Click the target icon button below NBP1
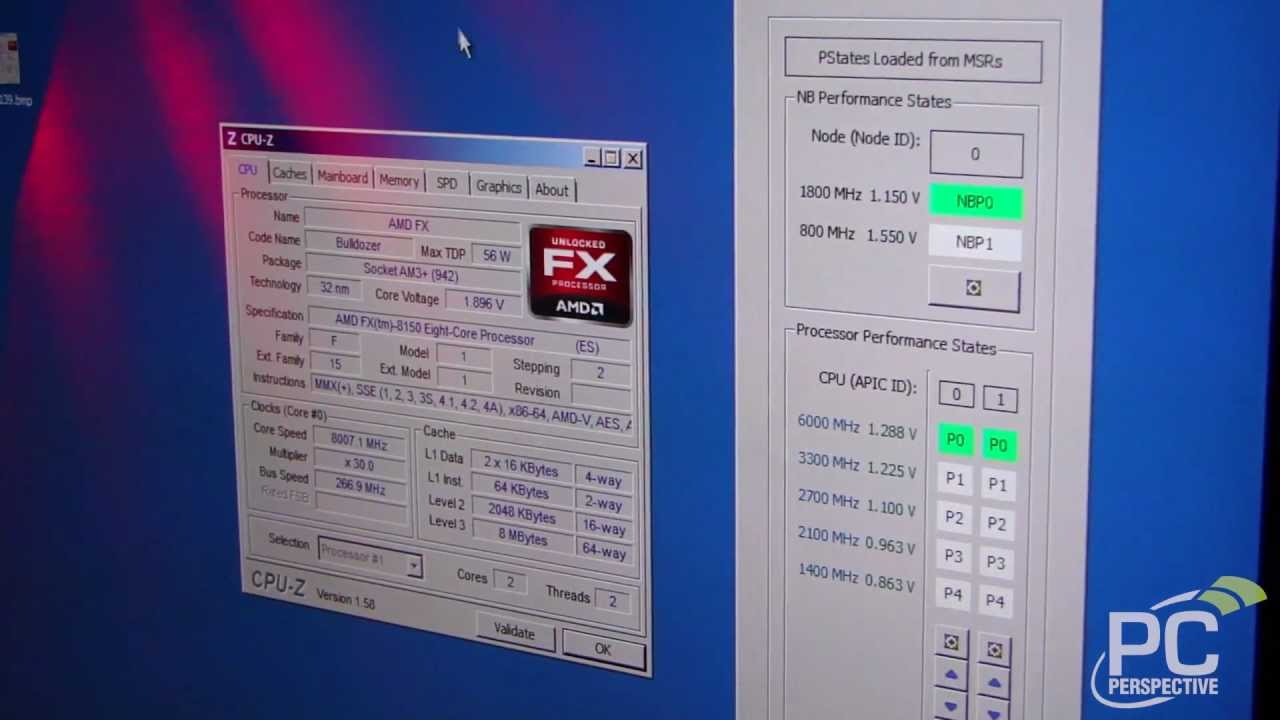 pos(974,288)
